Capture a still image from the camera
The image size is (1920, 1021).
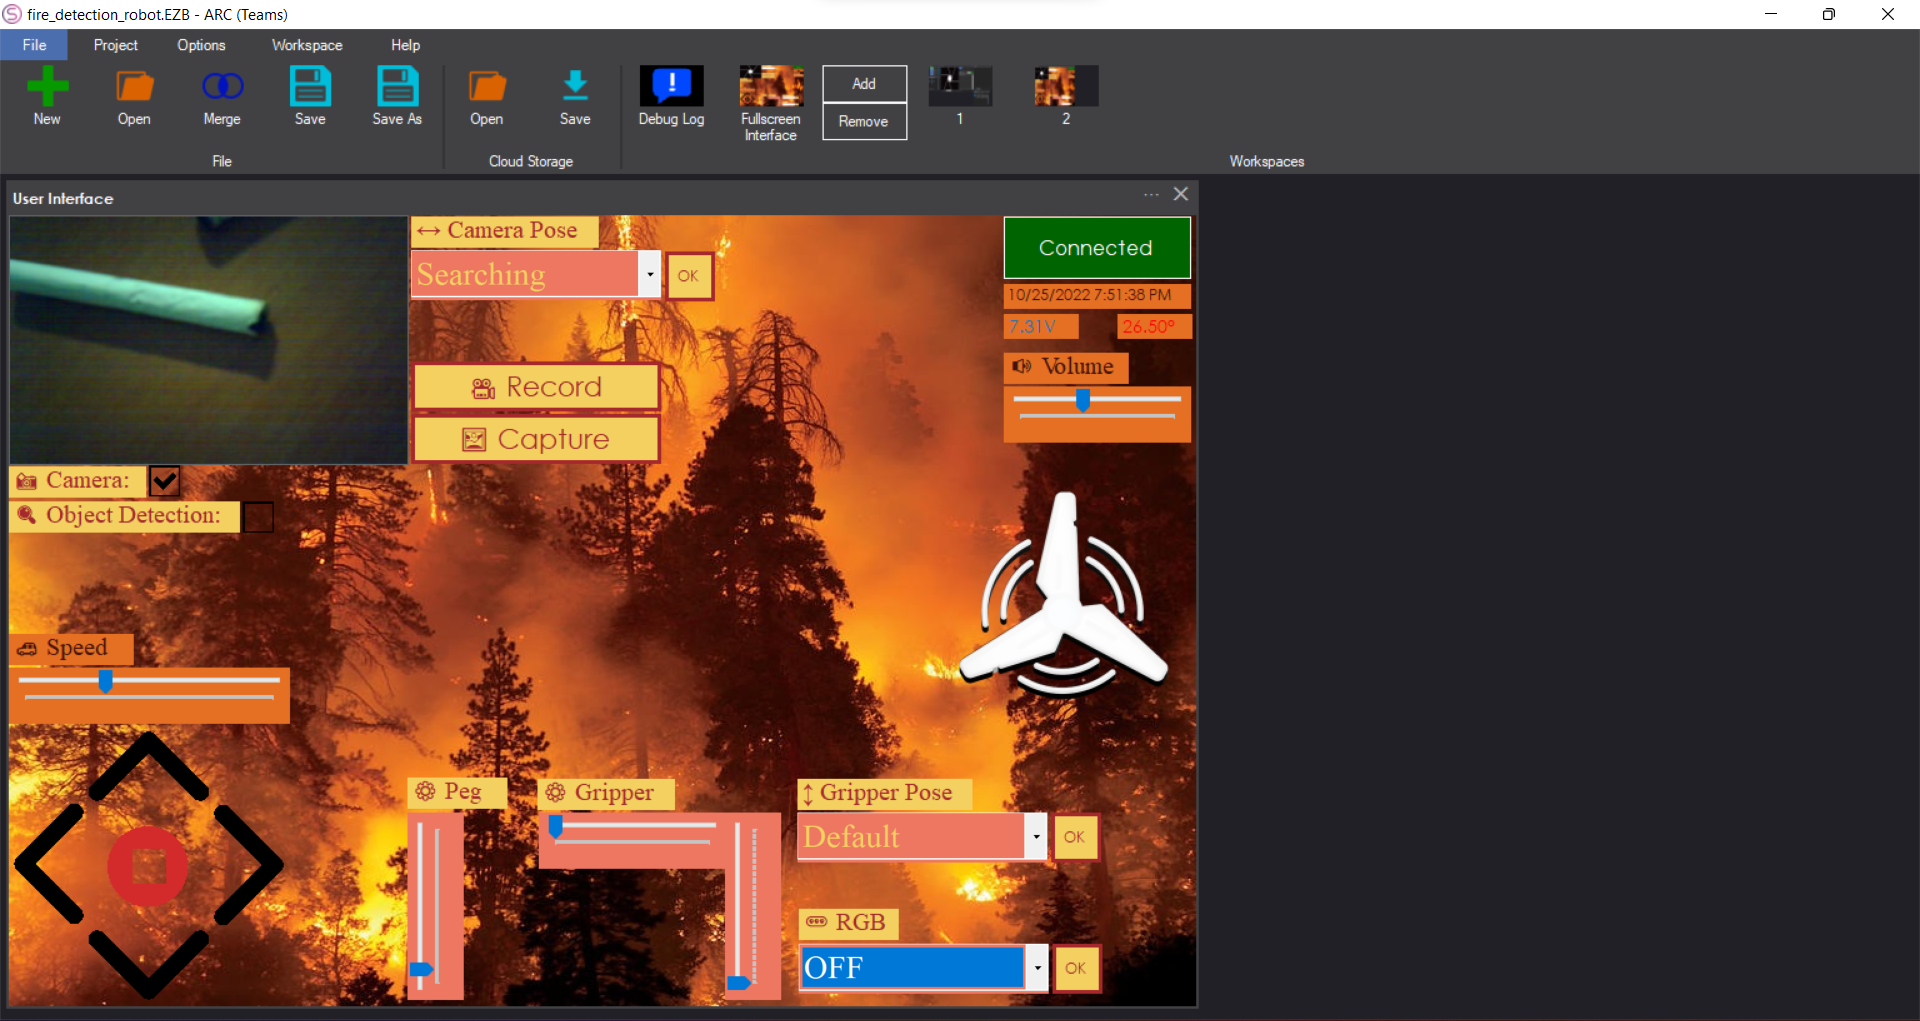(536, 438)
